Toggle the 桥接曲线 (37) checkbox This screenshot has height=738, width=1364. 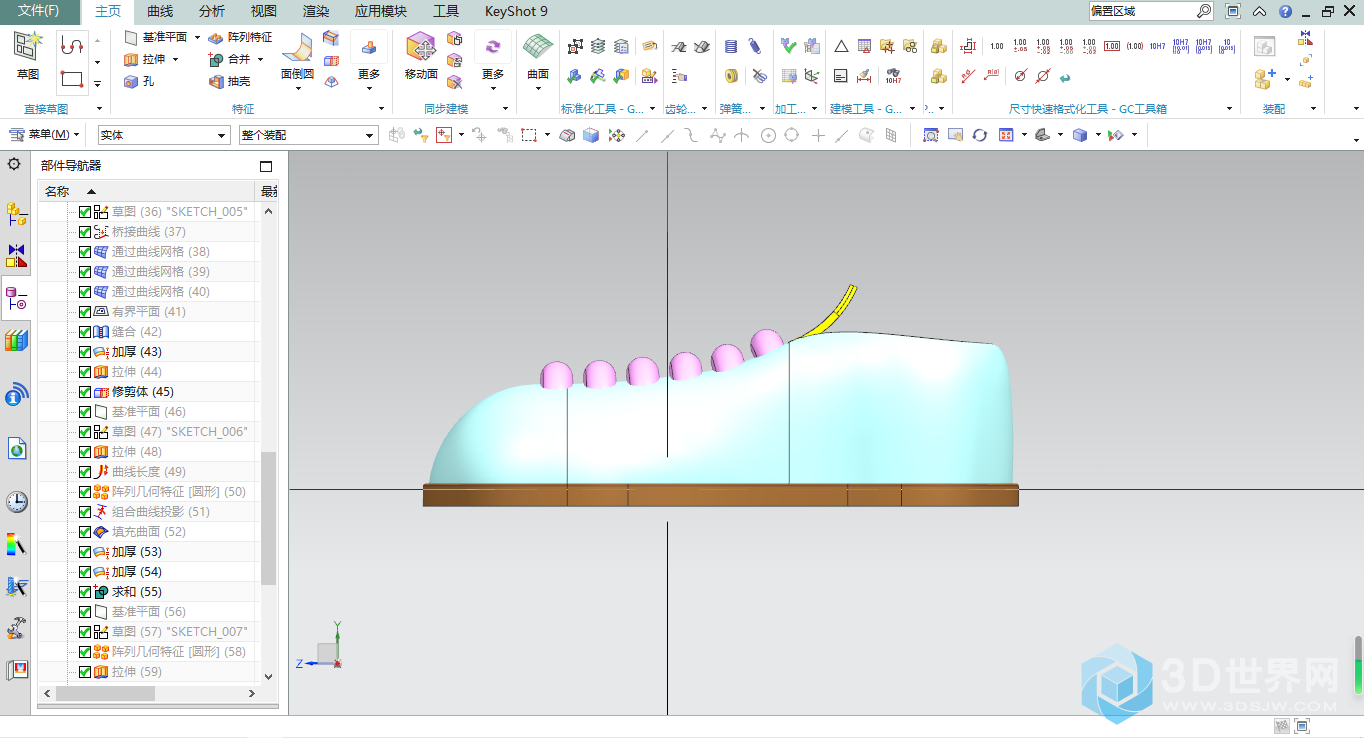[84, 232]
